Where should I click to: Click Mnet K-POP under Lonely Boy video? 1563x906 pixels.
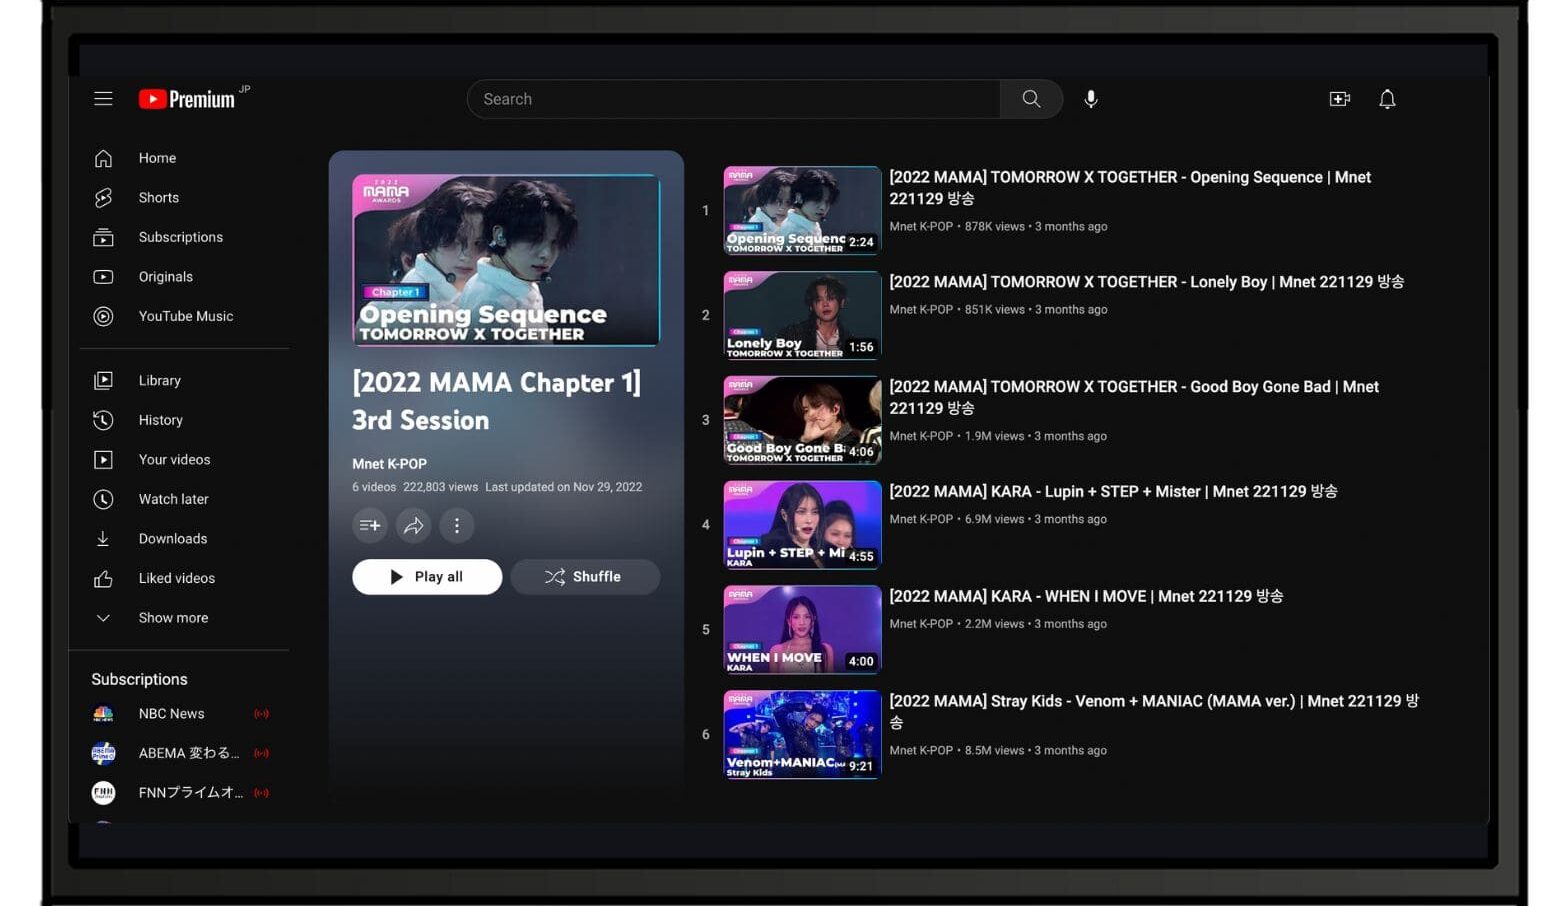[x=921, y=310]
